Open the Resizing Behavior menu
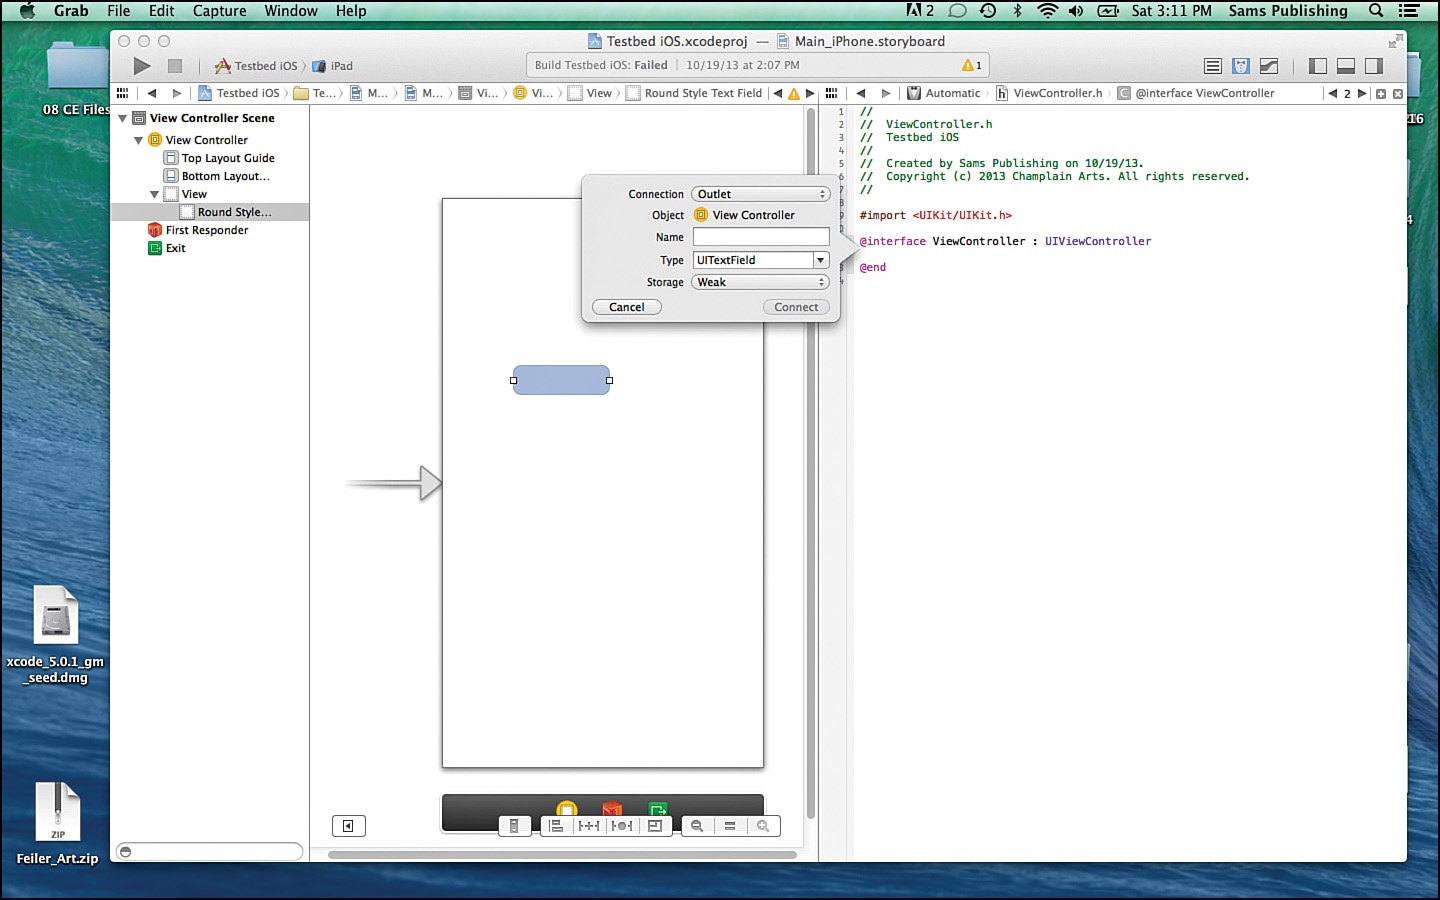Image resolution: width=1440 pixels, height=900 pixels. [x=655, y=826]
